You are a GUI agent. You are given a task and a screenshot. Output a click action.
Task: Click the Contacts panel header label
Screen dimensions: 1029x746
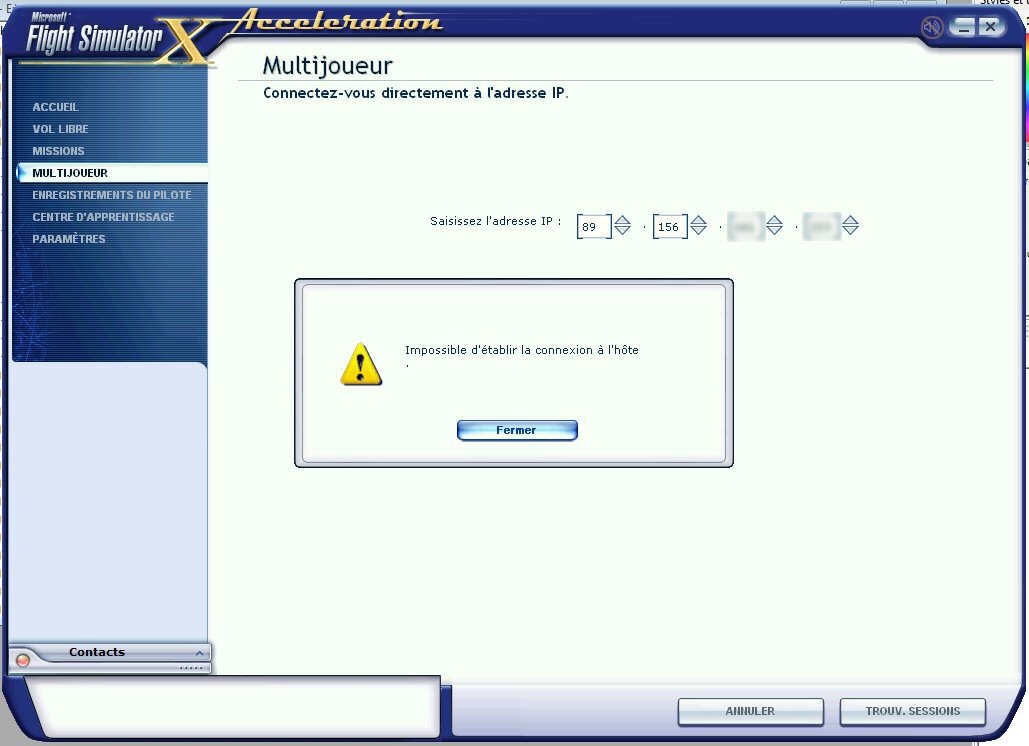coord(96,652)
